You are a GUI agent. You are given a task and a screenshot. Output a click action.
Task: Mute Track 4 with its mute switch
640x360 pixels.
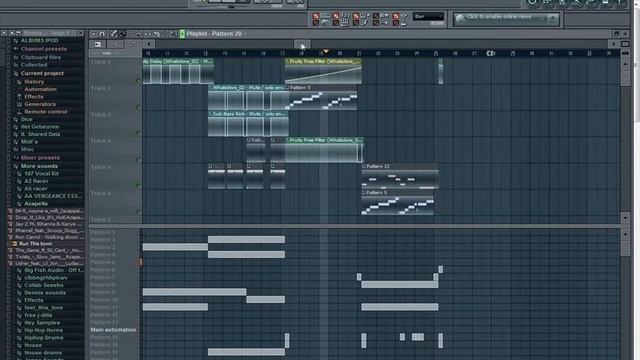point(138,160)
